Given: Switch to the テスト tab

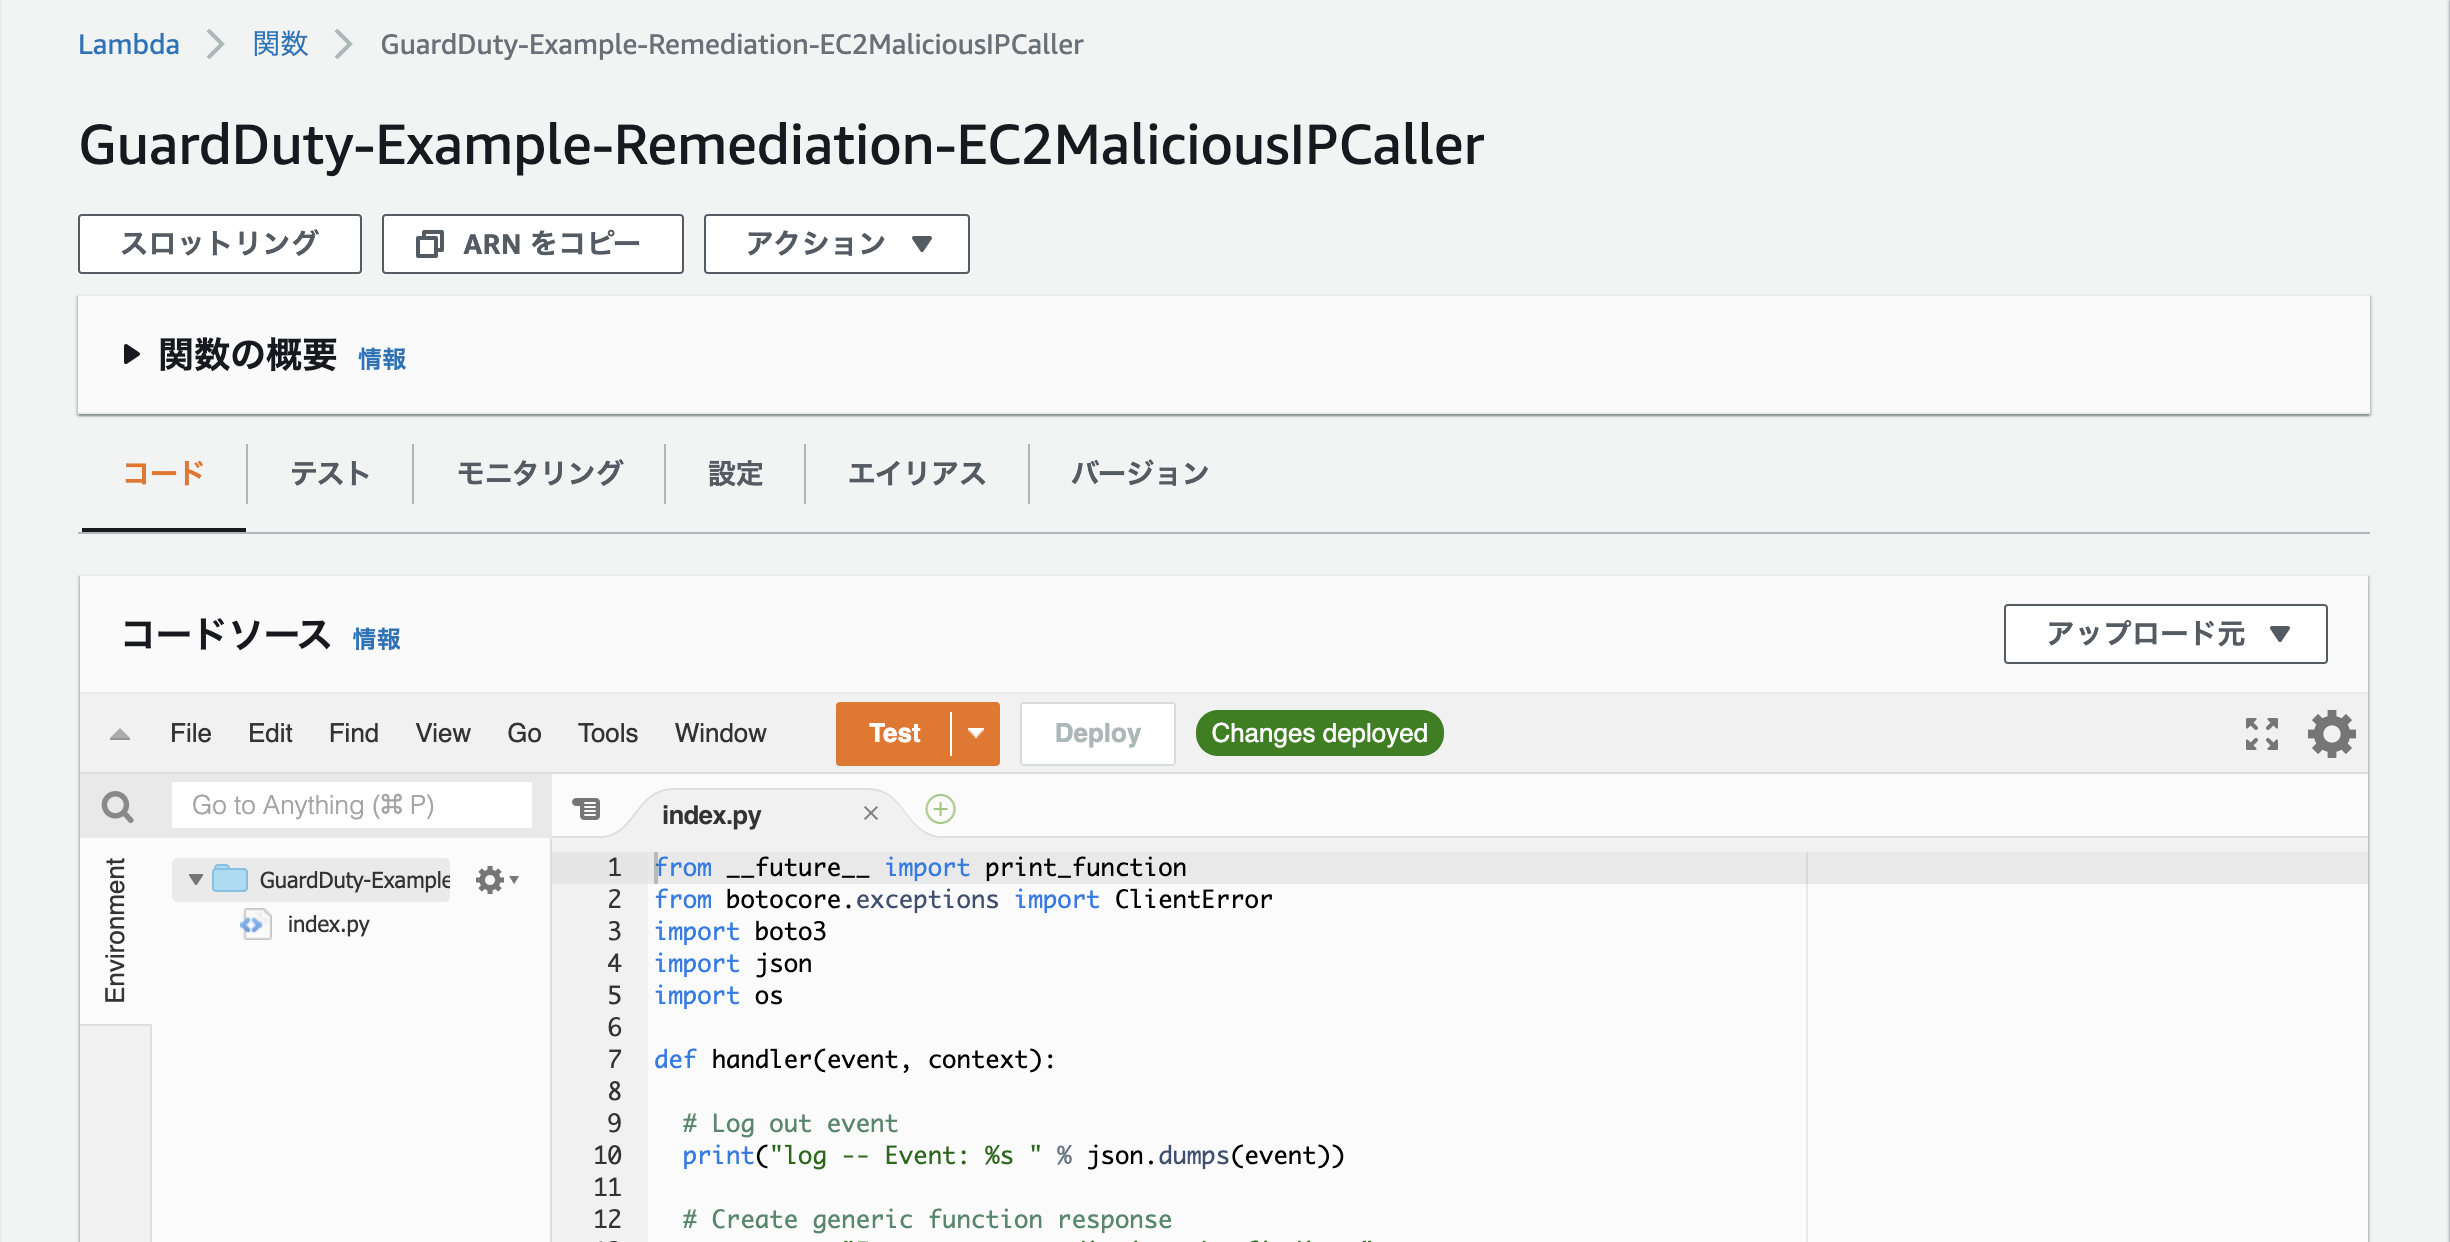Looking at the screenshot, I should [330, 473].
